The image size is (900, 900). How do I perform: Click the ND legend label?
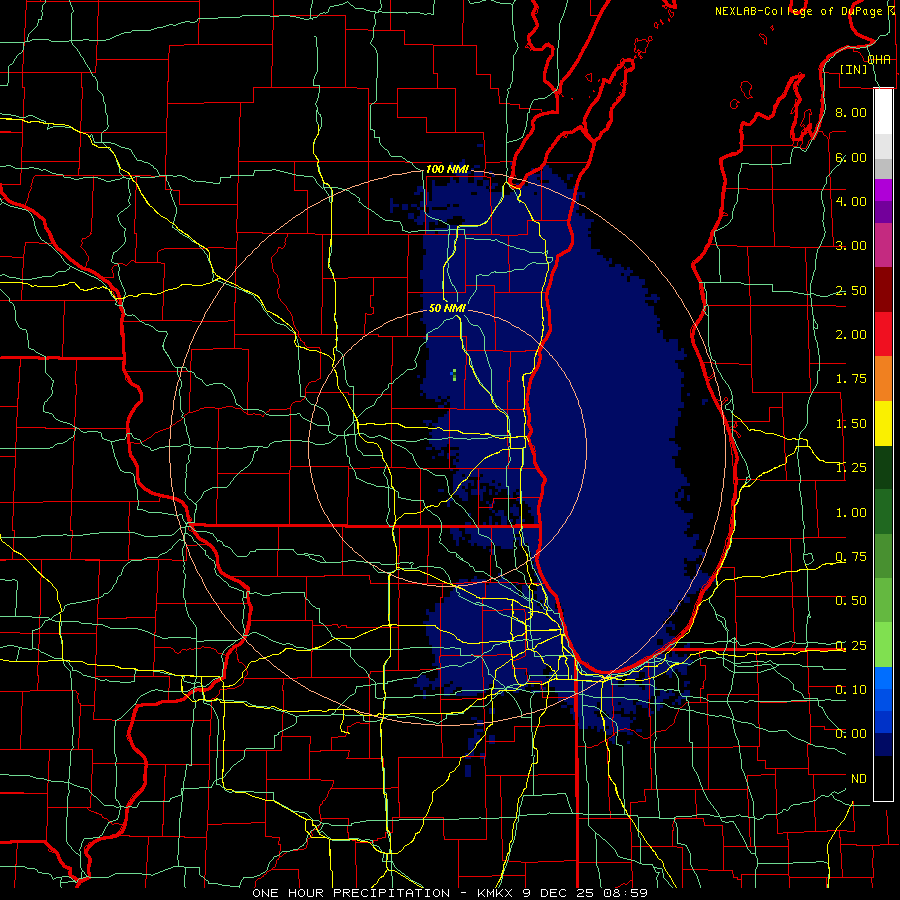pyautogui.click(x=858, y=779)
